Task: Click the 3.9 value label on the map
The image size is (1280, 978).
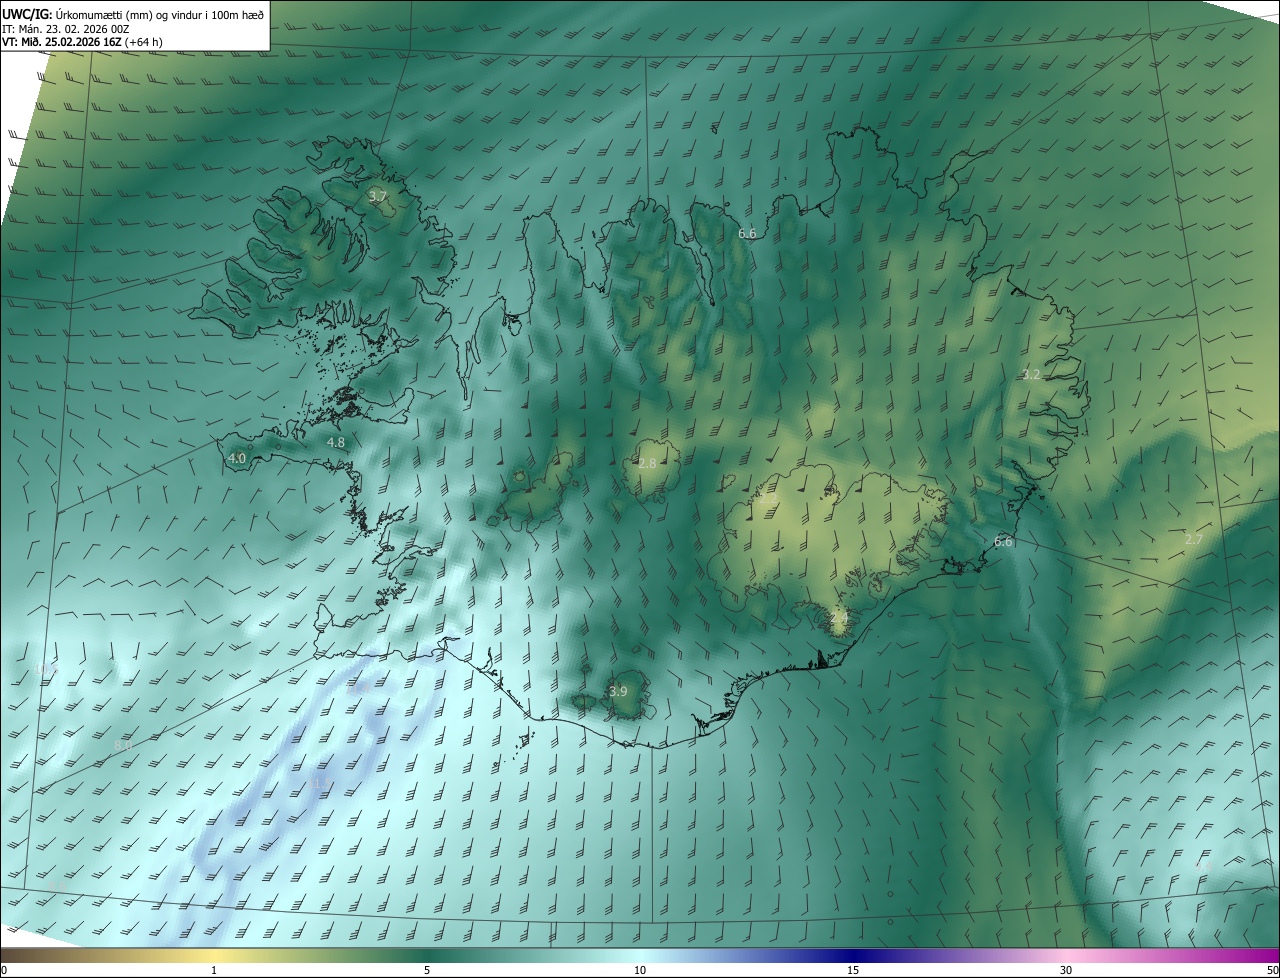Action: pyautogui.click(x=618, y=691)
